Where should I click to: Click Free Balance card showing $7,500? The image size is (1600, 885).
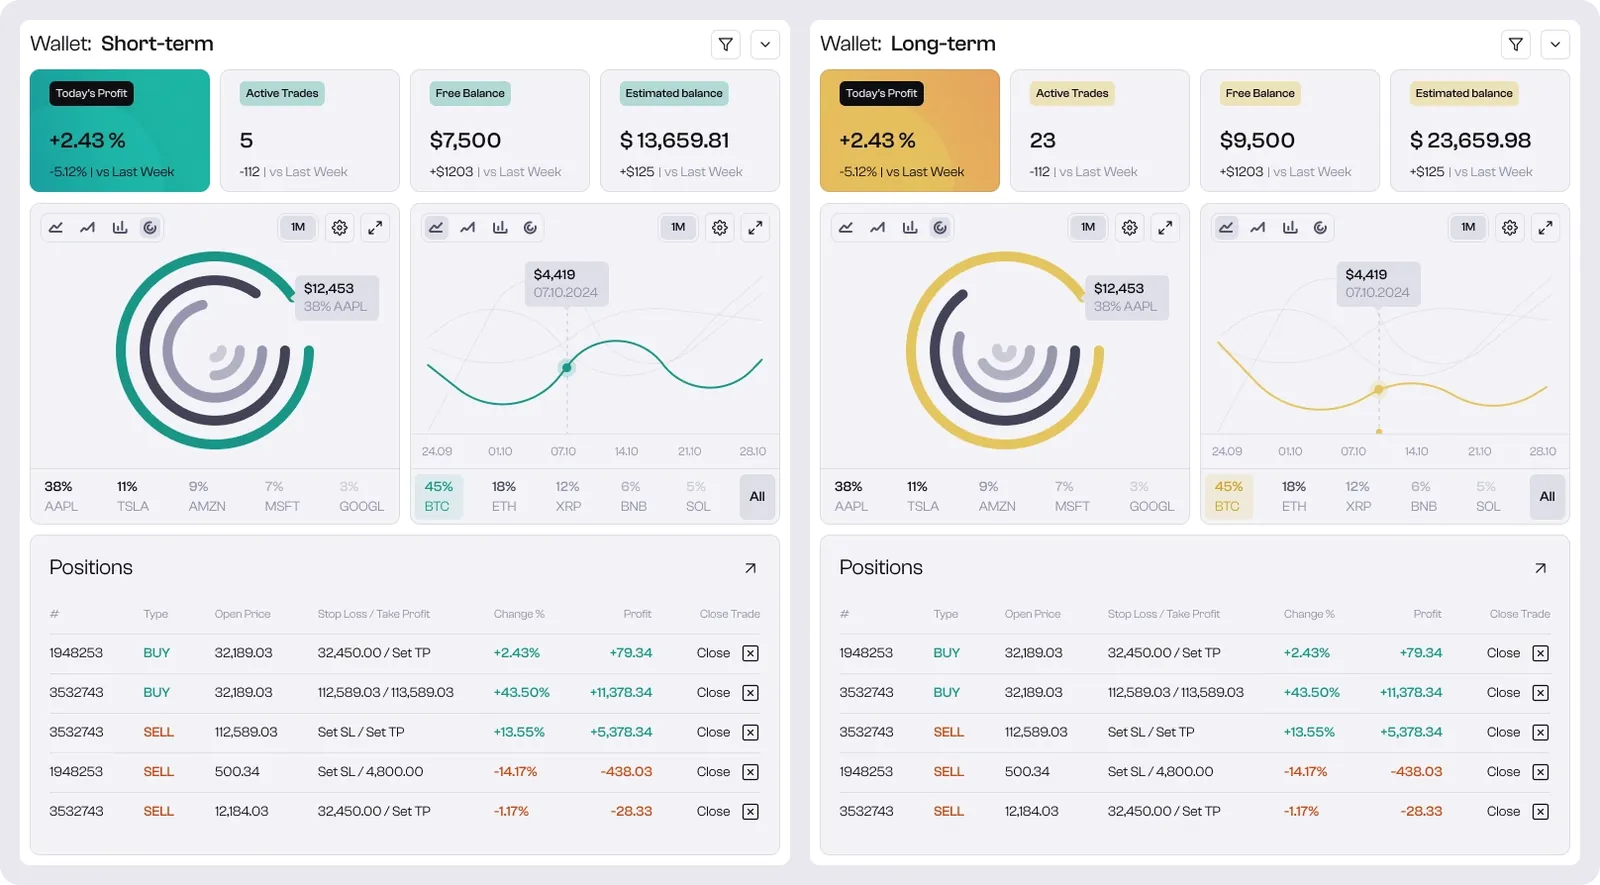coord(500,130)
